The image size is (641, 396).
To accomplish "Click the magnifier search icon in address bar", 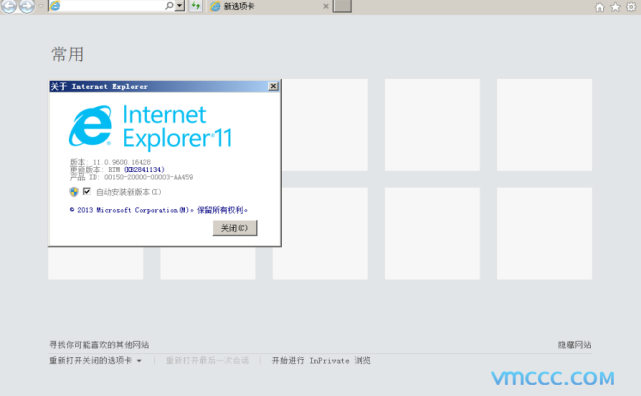I will [x=169, y=6].
